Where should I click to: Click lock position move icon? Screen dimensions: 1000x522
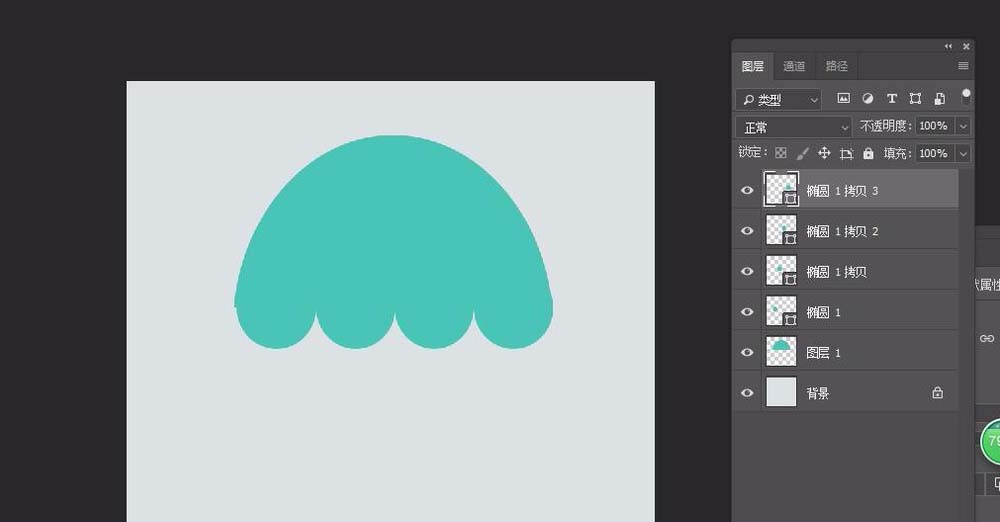(824, 153)
